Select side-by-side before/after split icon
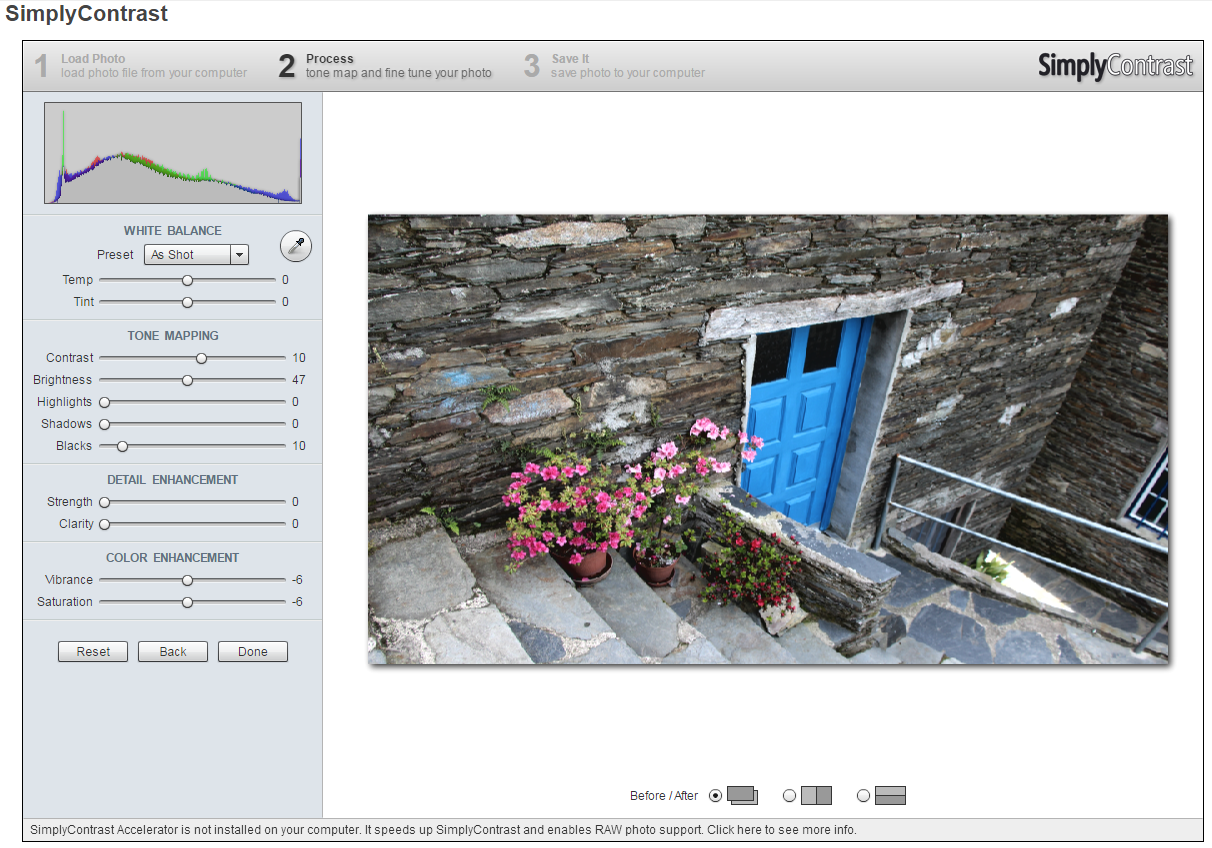Screen dimensions: 1212x848 click(816, 796)
